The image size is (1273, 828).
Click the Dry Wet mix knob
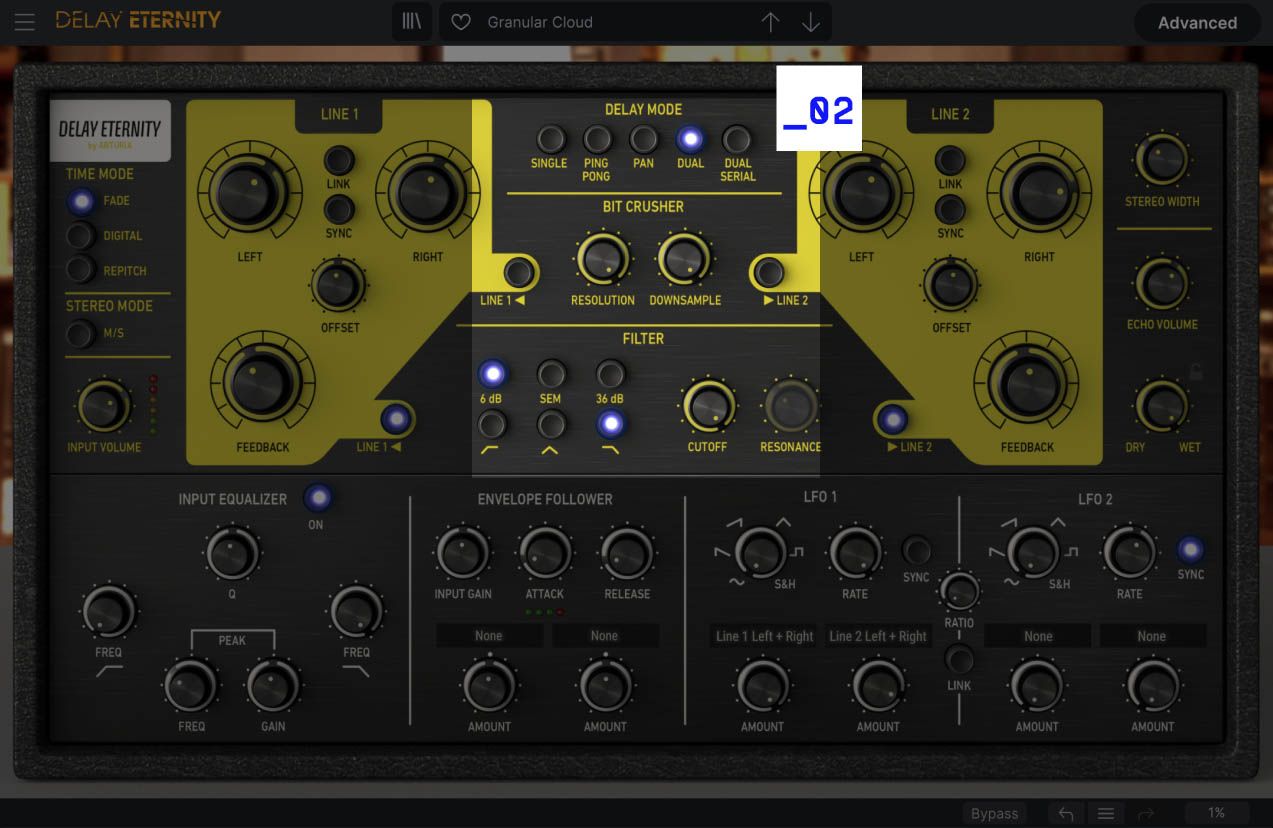1162,407
